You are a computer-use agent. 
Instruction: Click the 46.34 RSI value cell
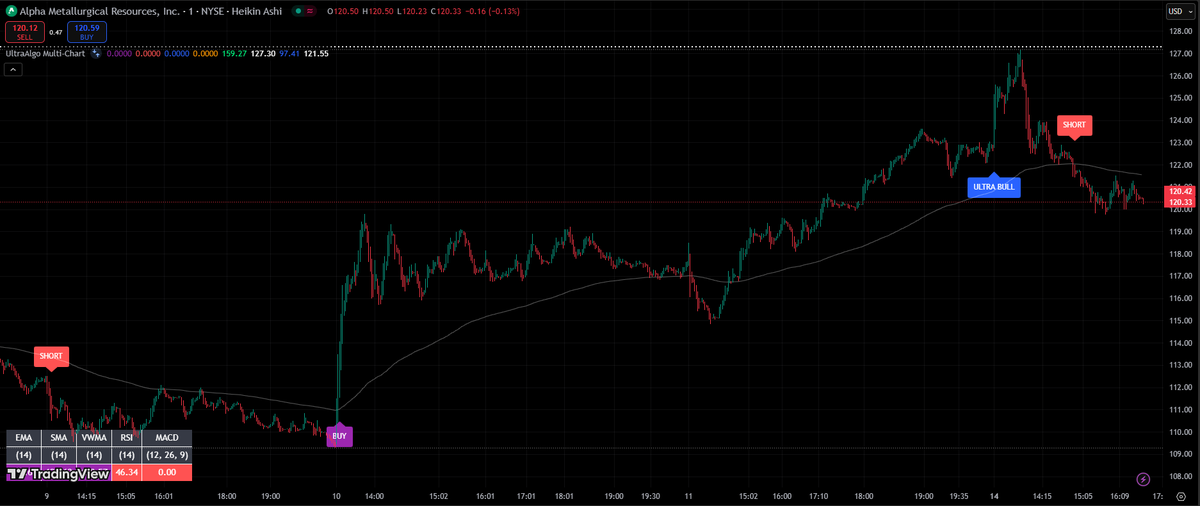(x=126, y=472)
